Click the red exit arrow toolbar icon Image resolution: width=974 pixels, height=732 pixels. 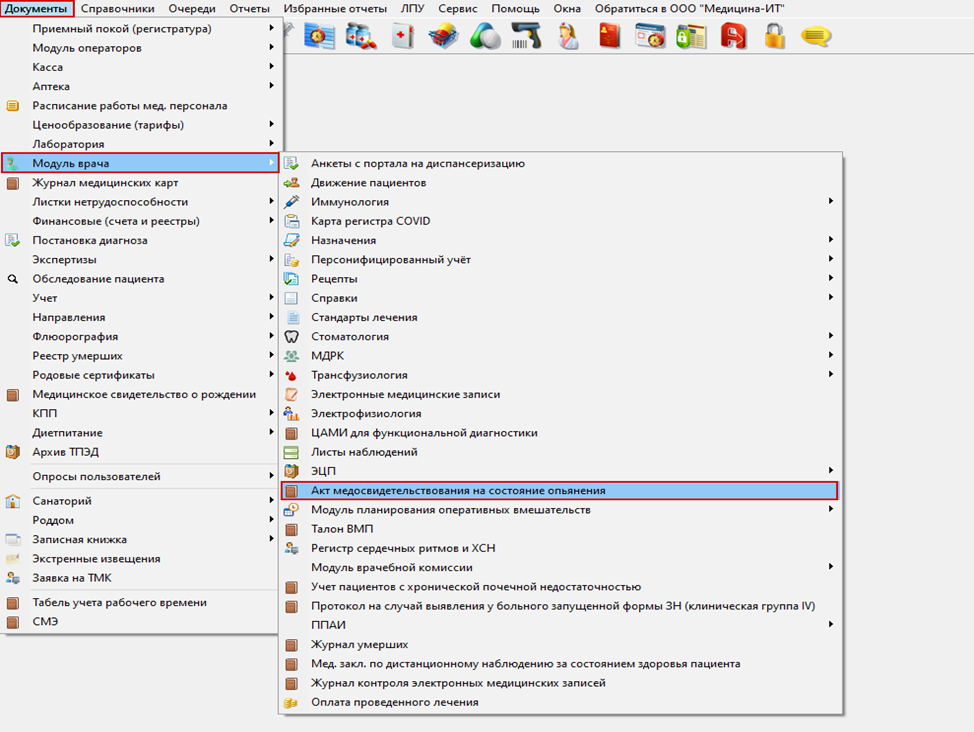click(734, 36)
